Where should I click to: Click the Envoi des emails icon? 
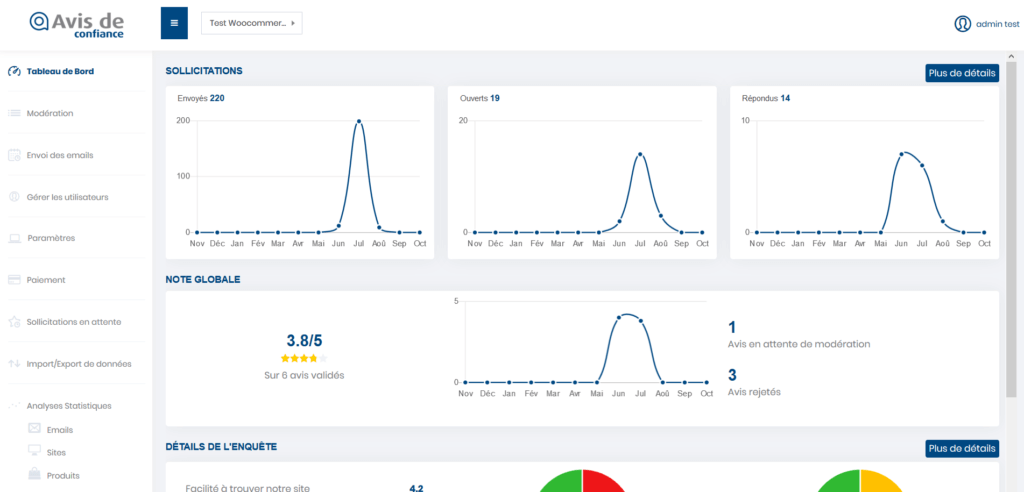(x=14, y=155)
